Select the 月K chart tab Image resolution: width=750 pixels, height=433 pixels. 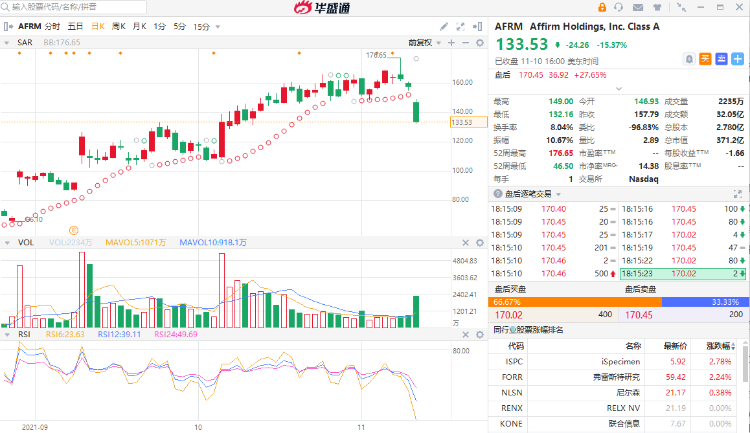tap(139, 26)
